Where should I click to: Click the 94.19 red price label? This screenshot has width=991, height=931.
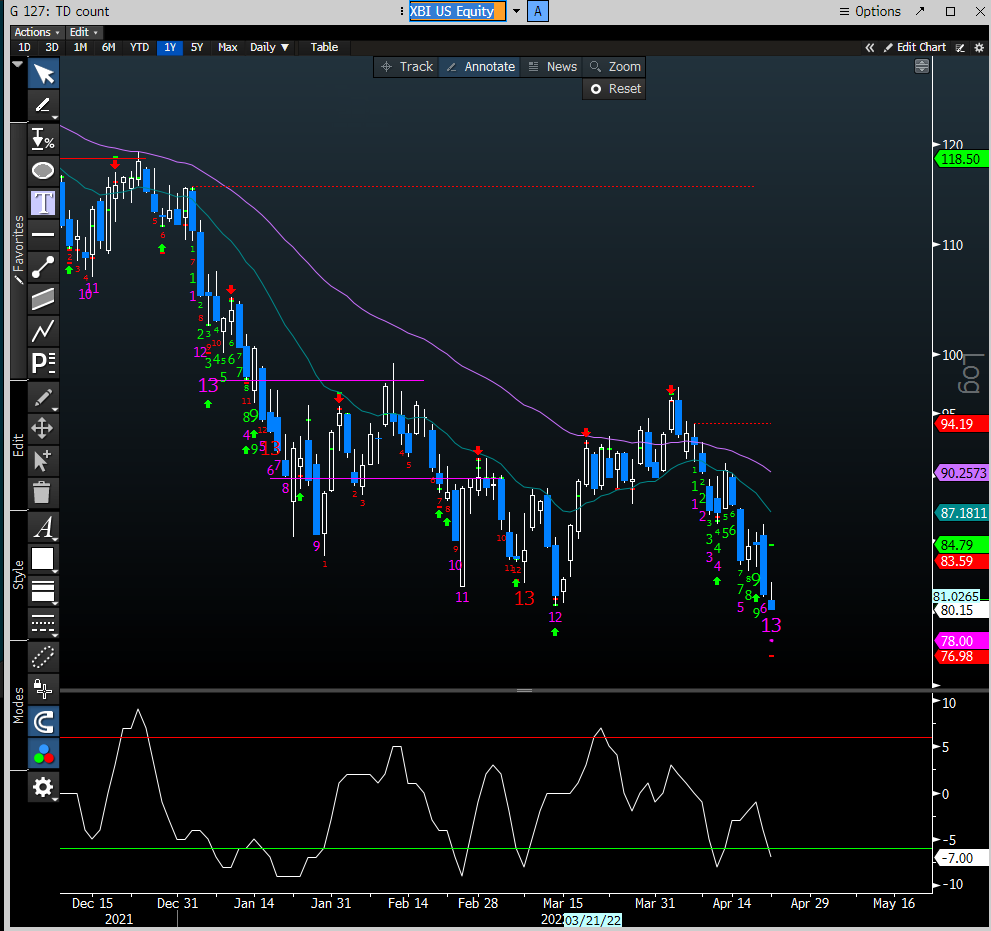(x=961, y=424)
